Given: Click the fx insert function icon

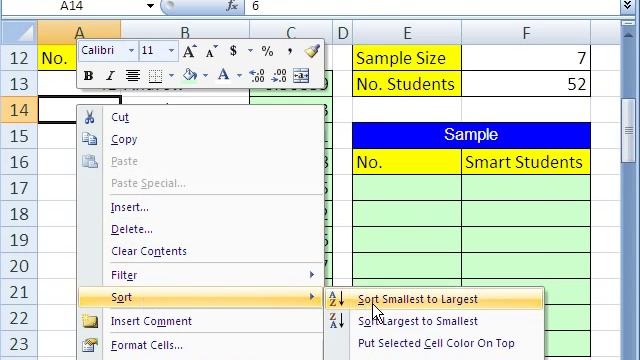Looking at the screenshot, I should pos(232,6).
